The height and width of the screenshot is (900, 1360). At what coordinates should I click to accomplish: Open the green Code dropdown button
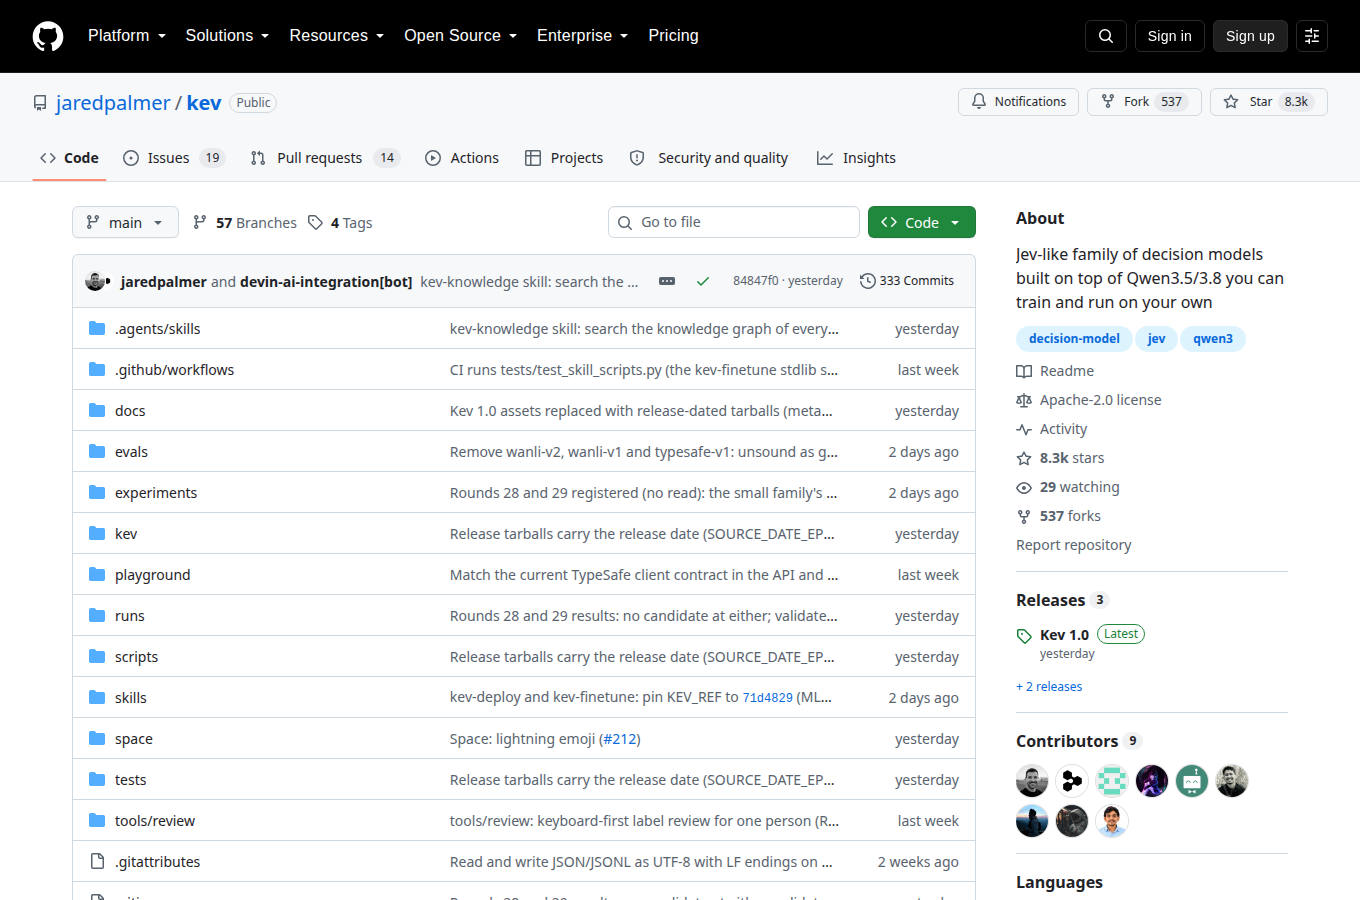tap(922, 222)
